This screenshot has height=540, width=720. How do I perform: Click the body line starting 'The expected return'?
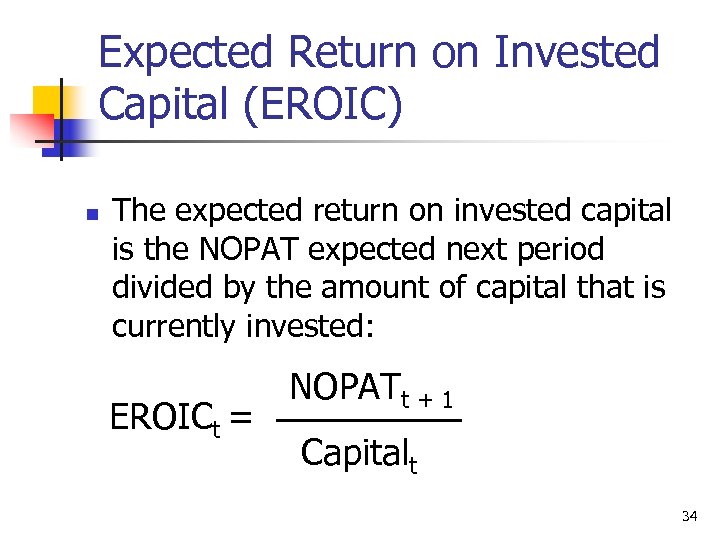391,211
